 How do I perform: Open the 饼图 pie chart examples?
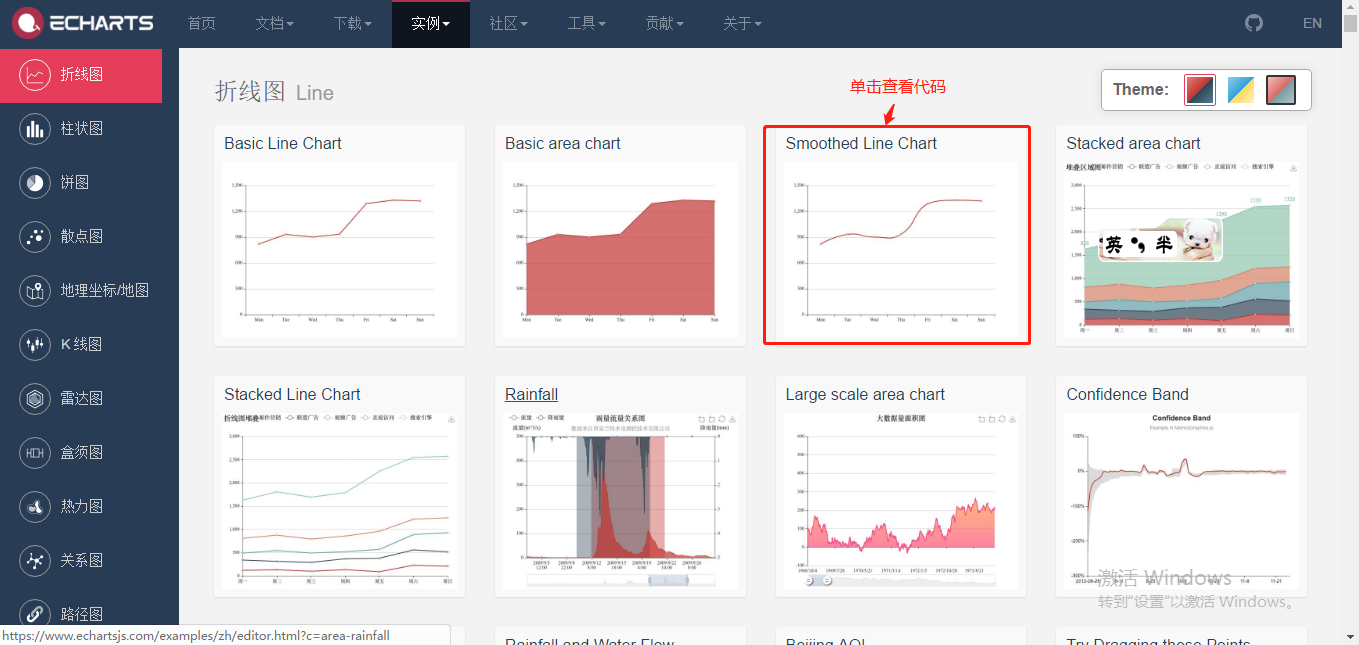[x=81, y=182]
